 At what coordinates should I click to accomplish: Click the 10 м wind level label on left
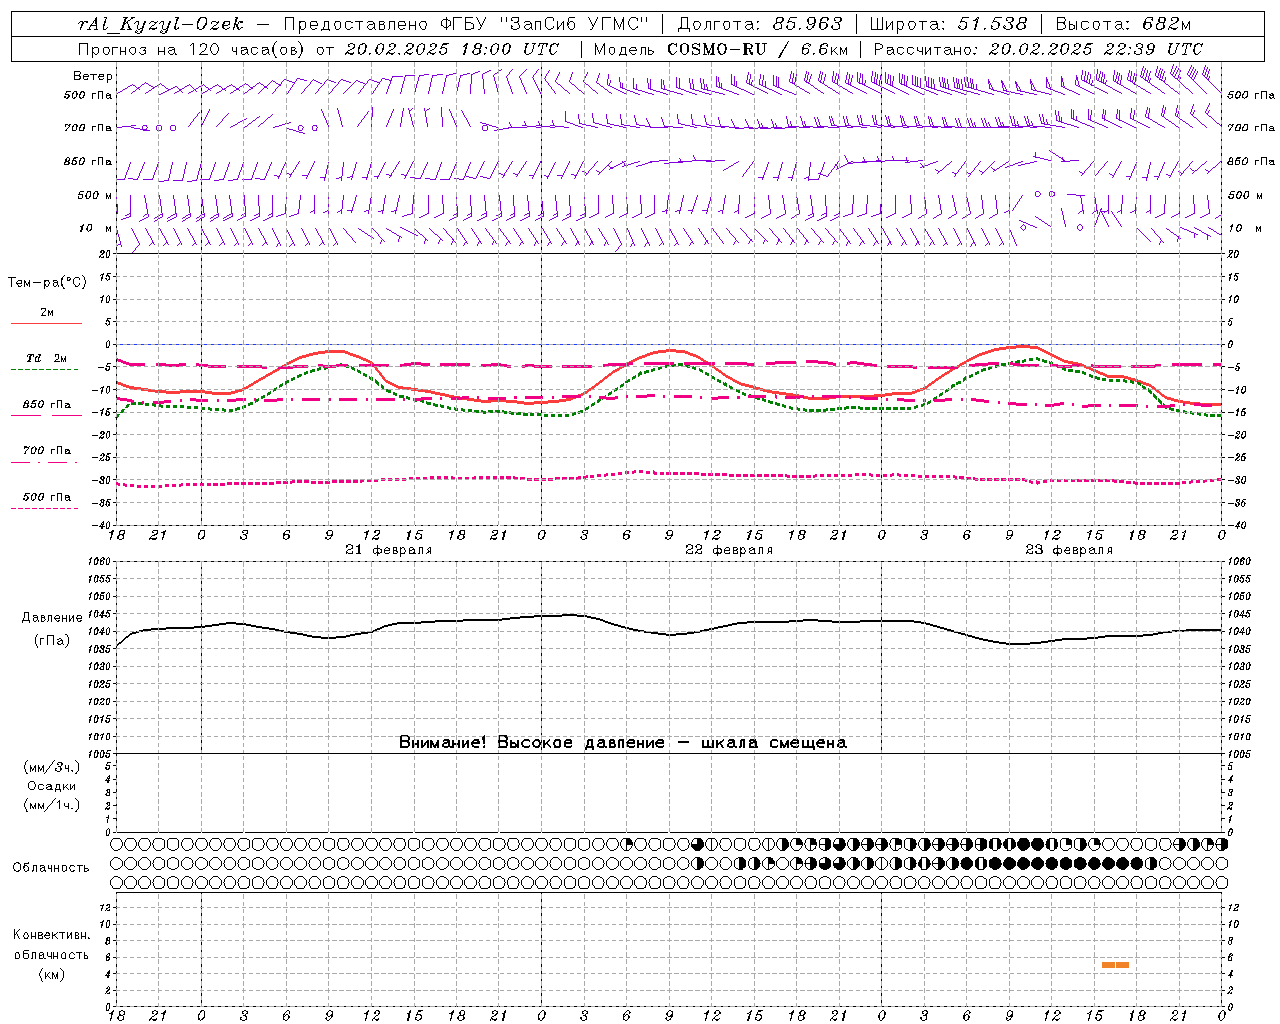pyautogui.click(x=96, y=228)
